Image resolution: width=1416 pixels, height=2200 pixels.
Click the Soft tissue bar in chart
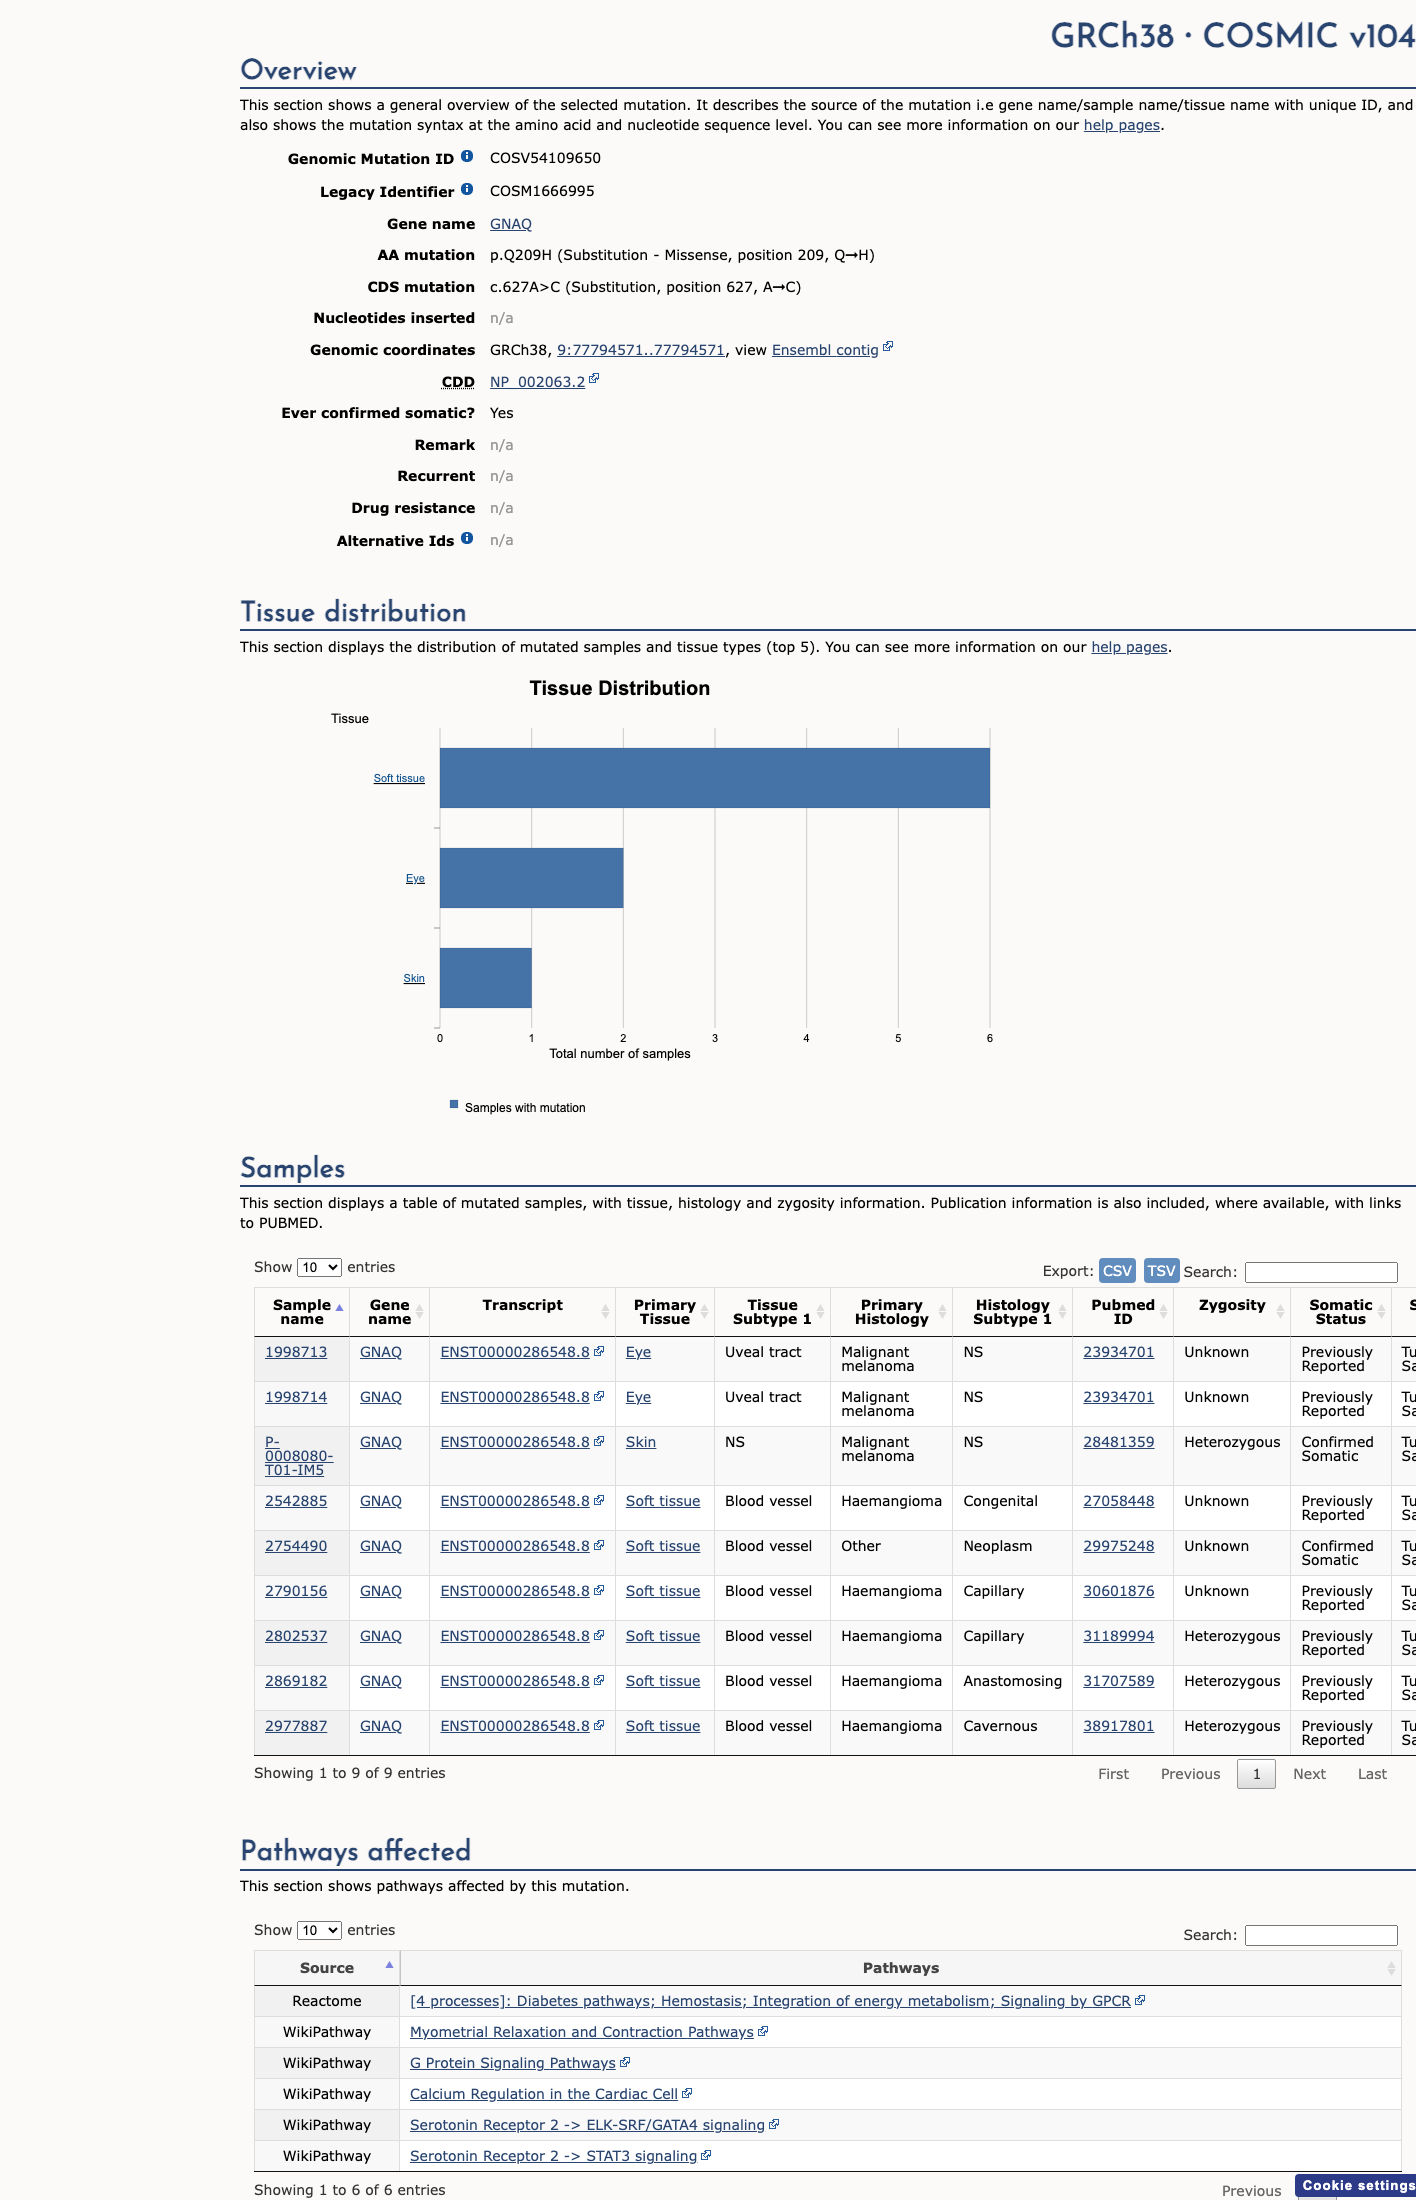click(x=715, y=778)
